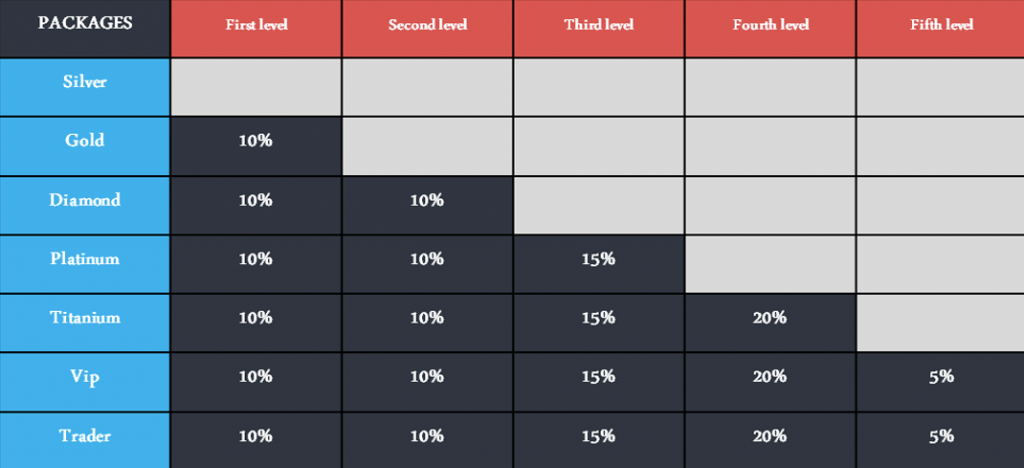Select the Gold package row label

pyautogui.click(x=85, y=146)
